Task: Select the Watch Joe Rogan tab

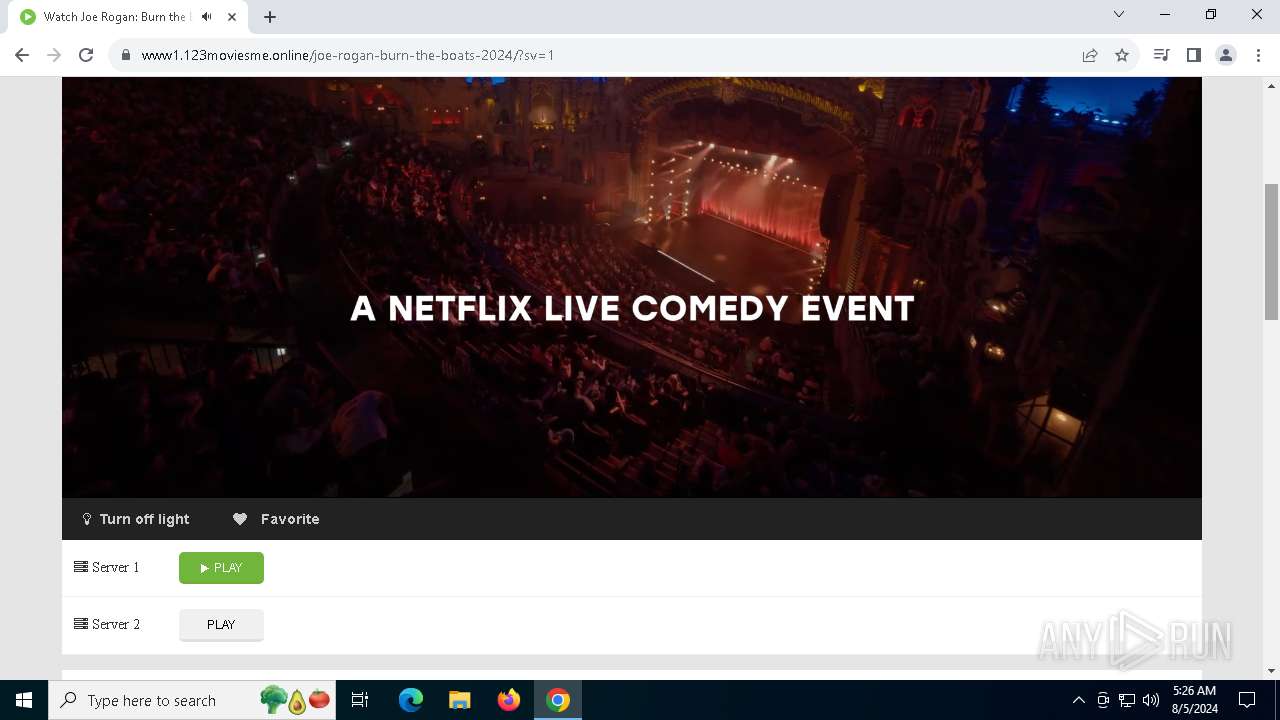Action: point(128,17)
